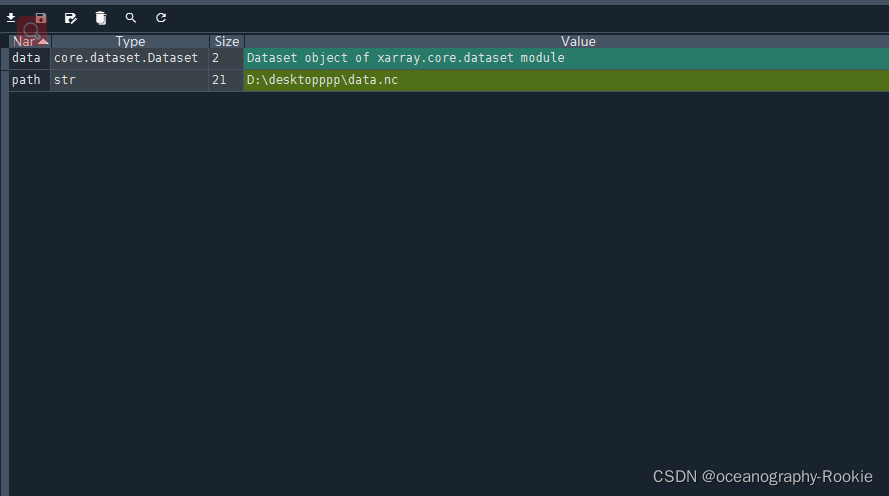
Task: Open the search variables magnifier icon
Action: [130, 18]
